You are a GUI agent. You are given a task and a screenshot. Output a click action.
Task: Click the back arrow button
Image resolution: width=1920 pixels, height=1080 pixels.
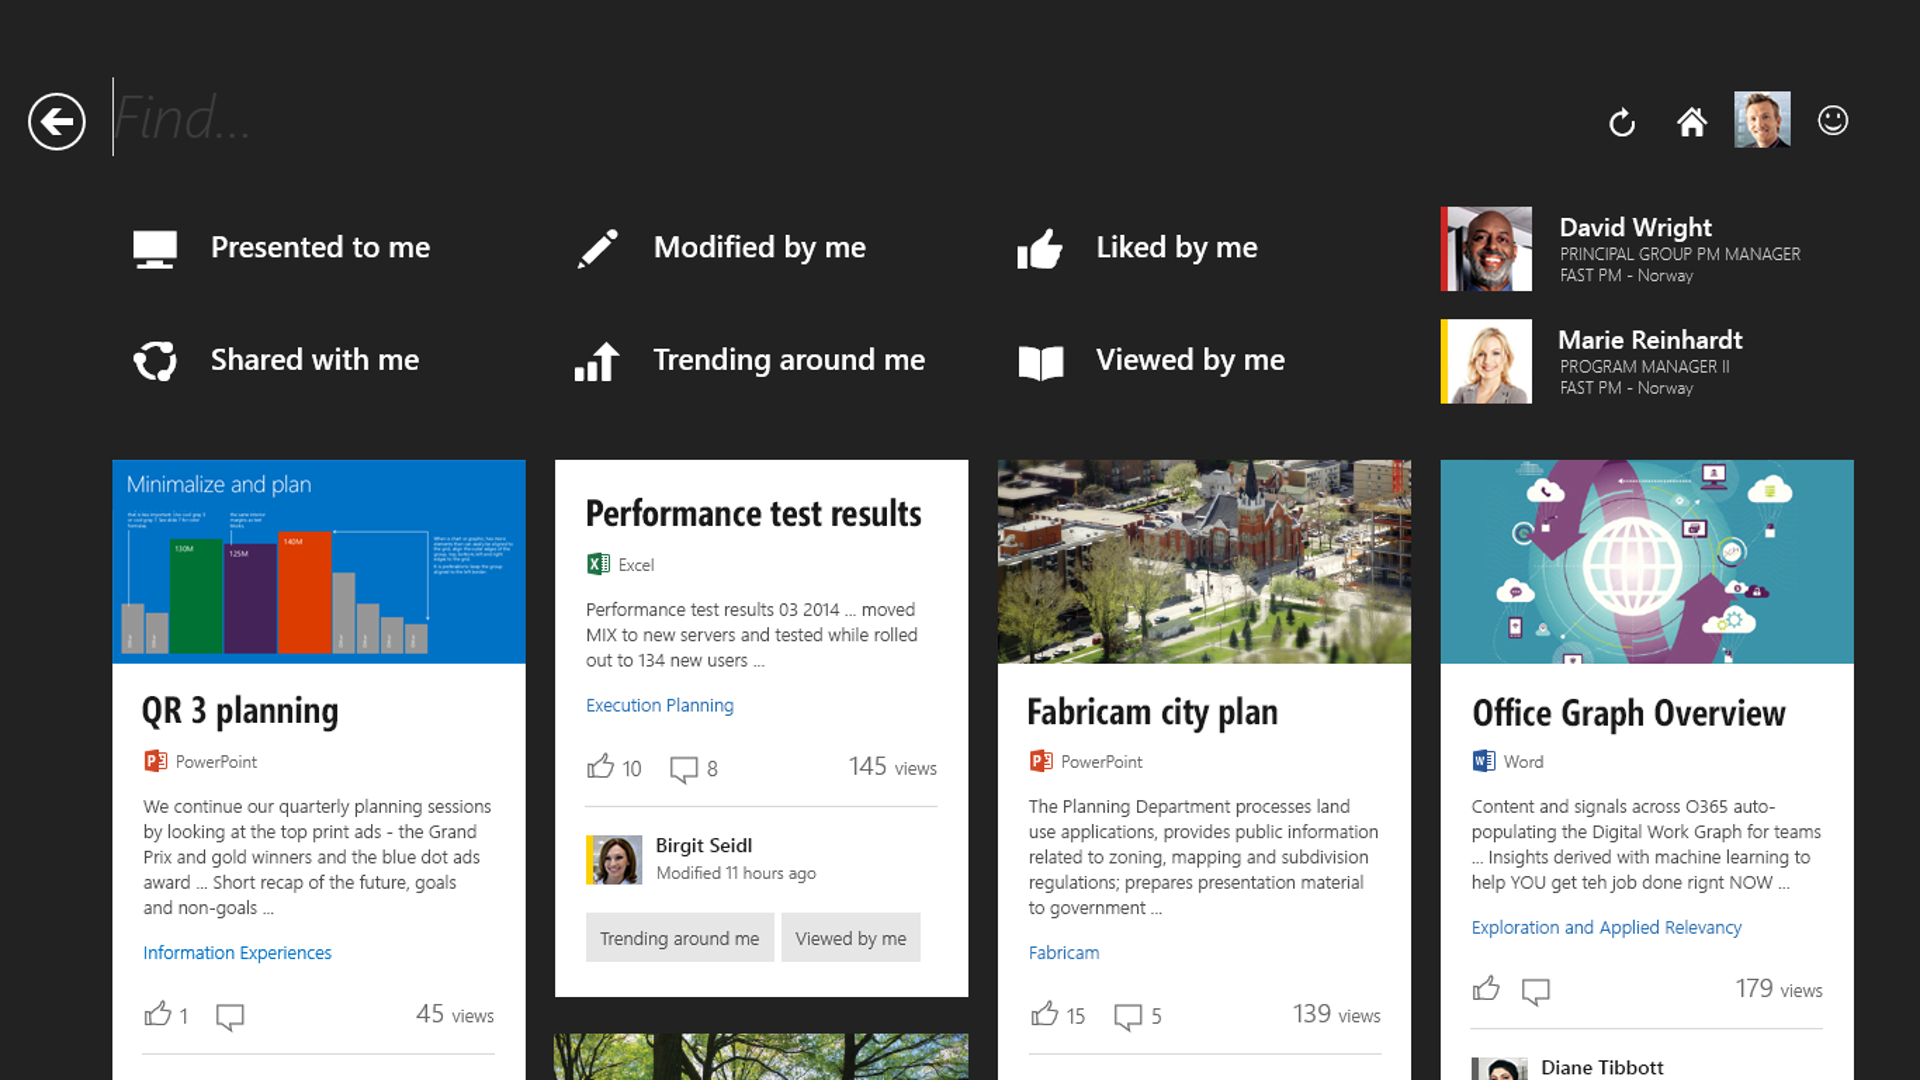pyautogui.click(x=57, y=122)
